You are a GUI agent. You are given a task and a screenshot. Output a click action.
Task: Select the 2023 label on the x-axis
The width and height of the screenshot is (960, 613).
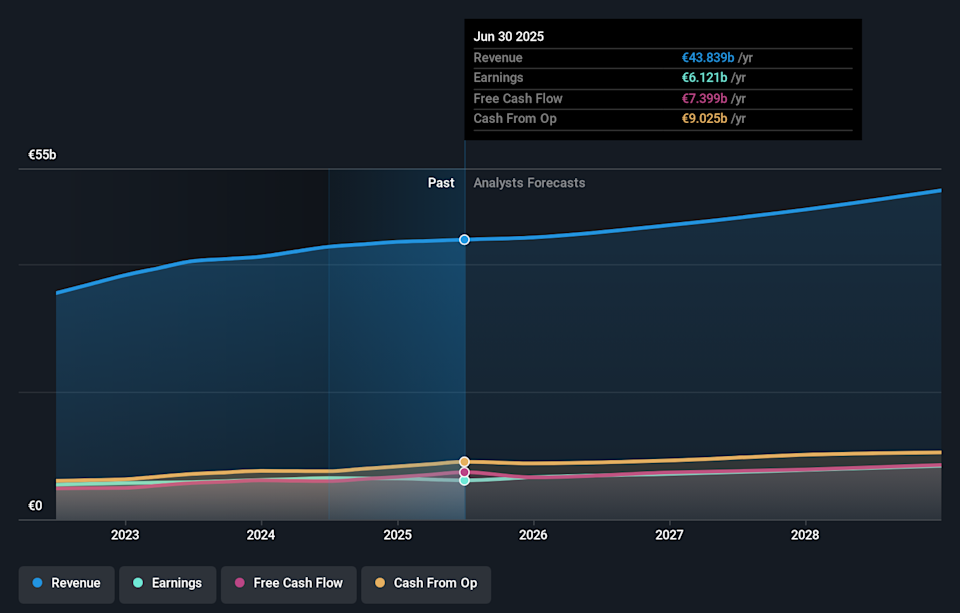(x=125, y=535)
